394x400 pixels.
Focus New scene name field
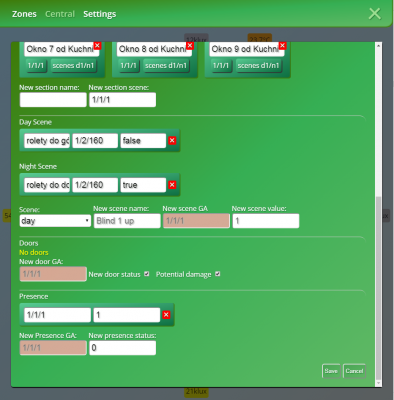click(x=127, y=221)
